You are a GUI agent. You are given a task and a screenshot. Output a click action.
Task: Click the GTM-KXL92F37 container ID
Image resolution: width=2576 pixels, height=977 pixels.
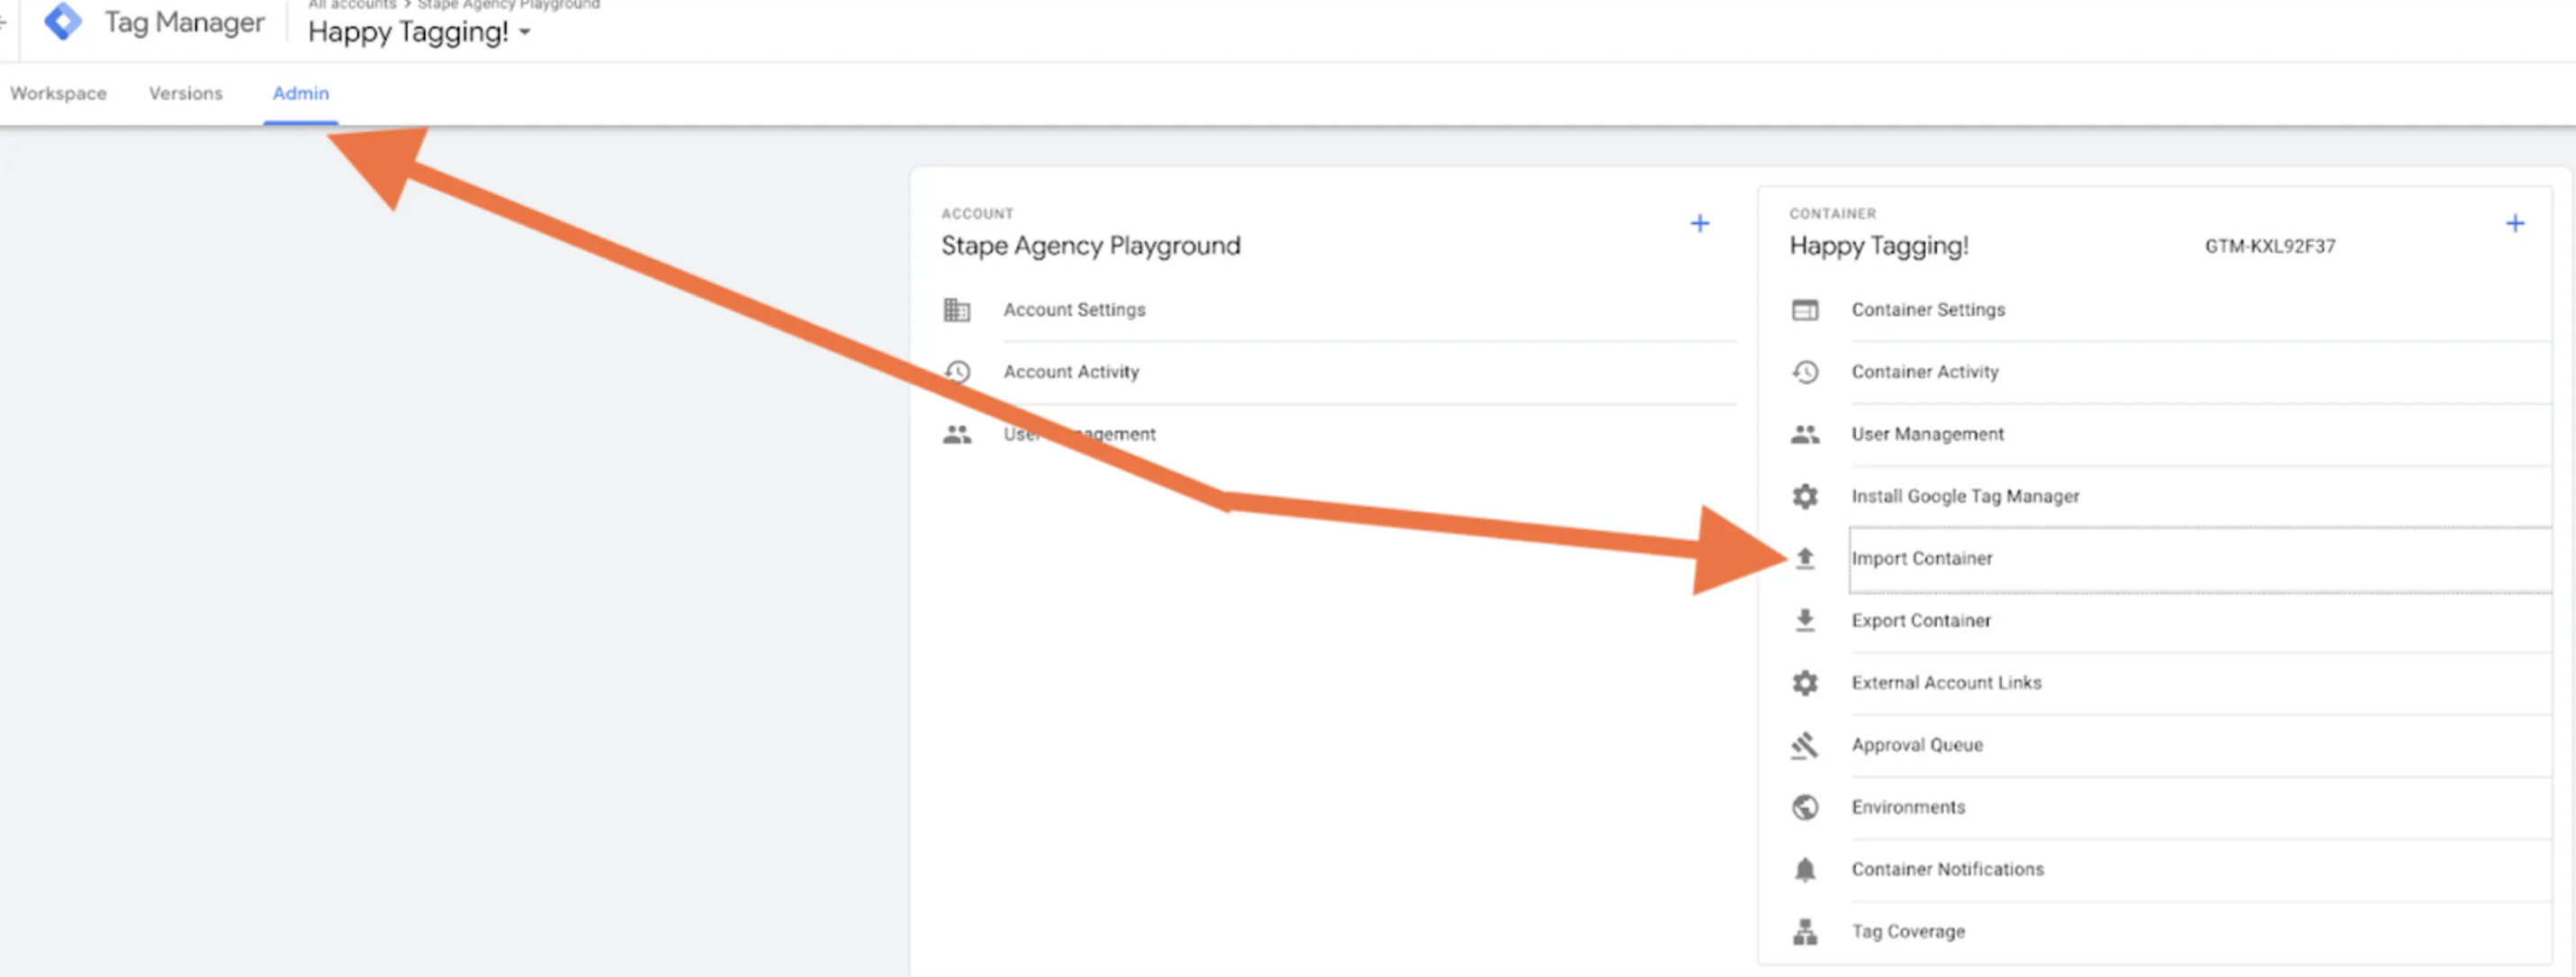(x=2270, y=246)
